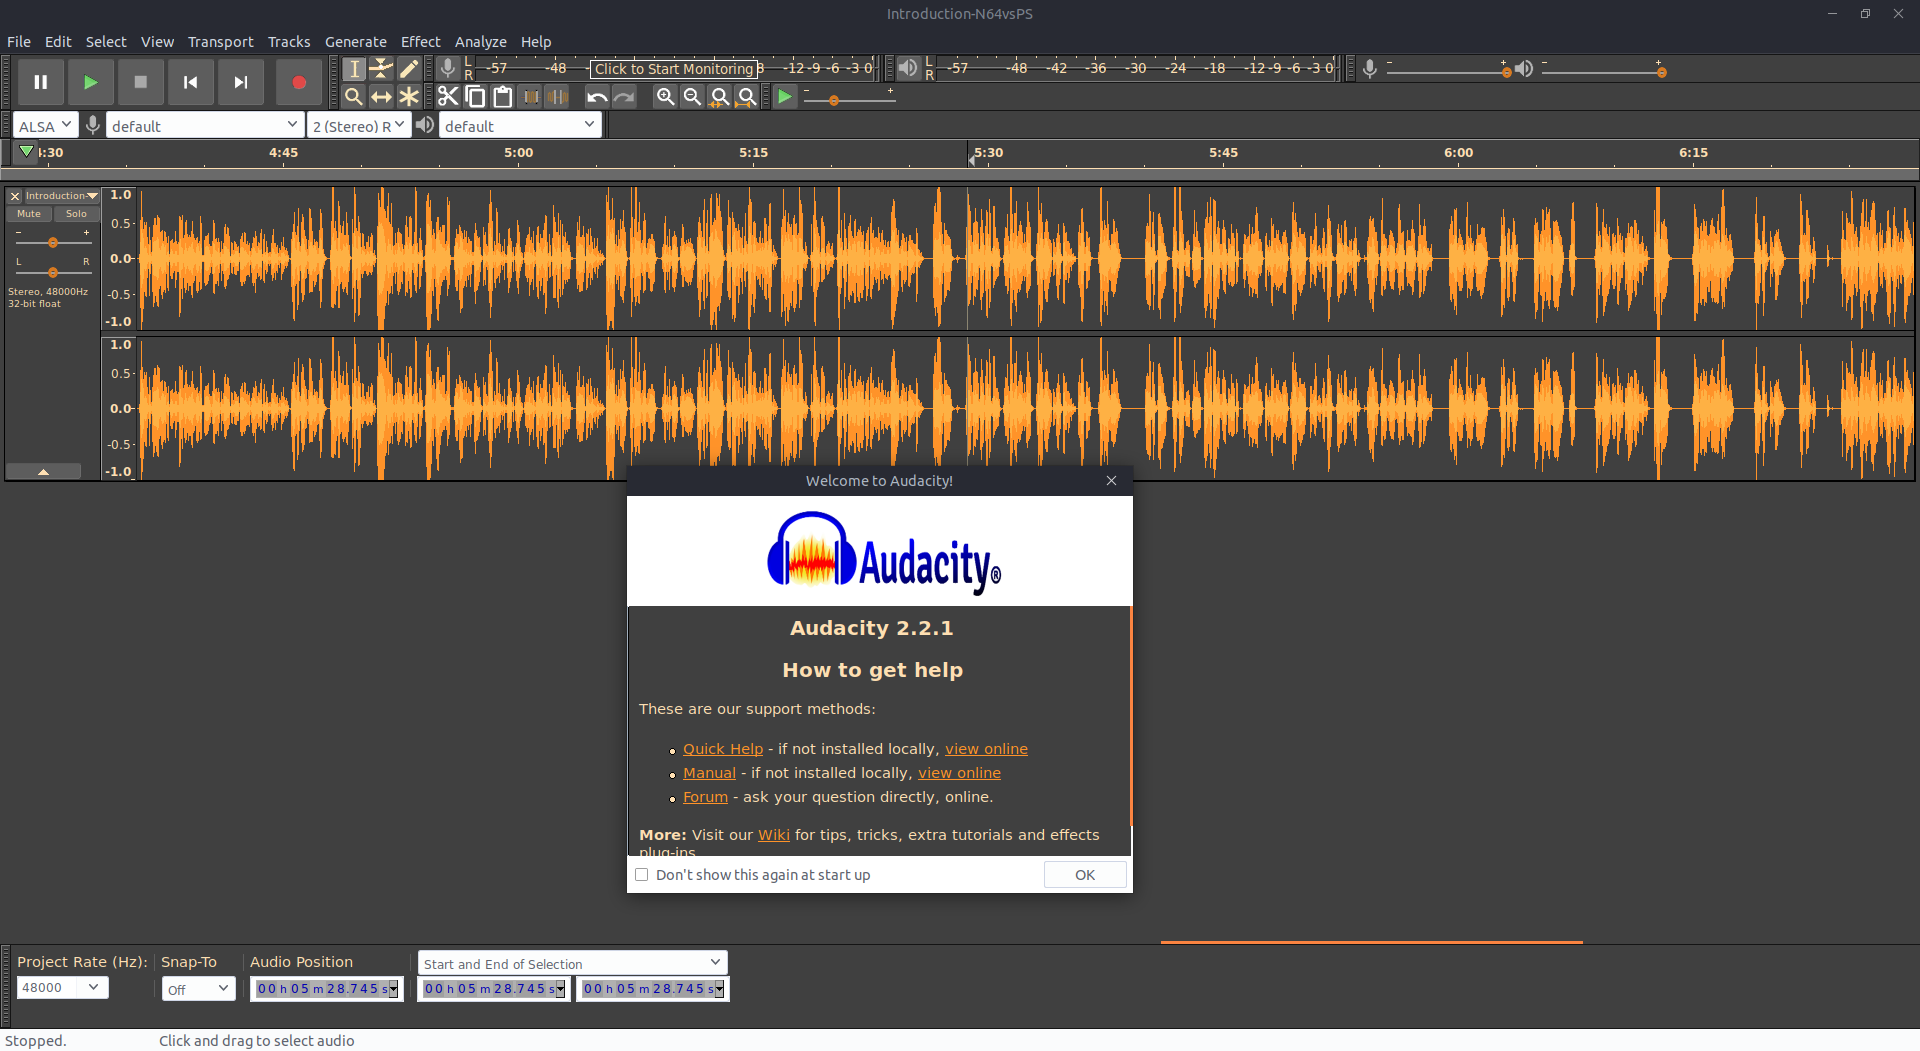Select the Multi-Tool asterisk icon

pos(409,97)
